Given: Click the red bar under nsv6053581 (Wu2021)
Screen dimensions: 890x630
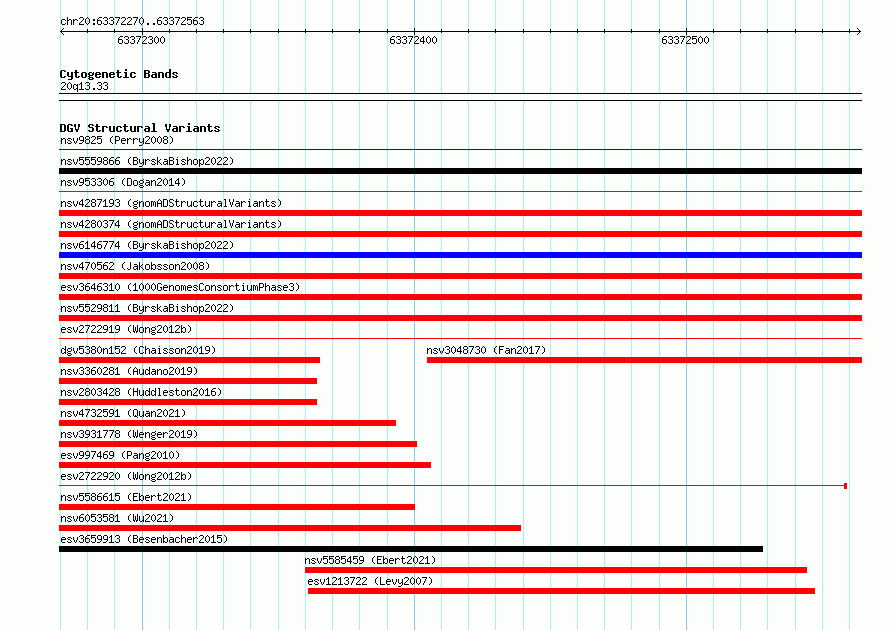Looking at the screenshot, I should [x=290, y=528].
